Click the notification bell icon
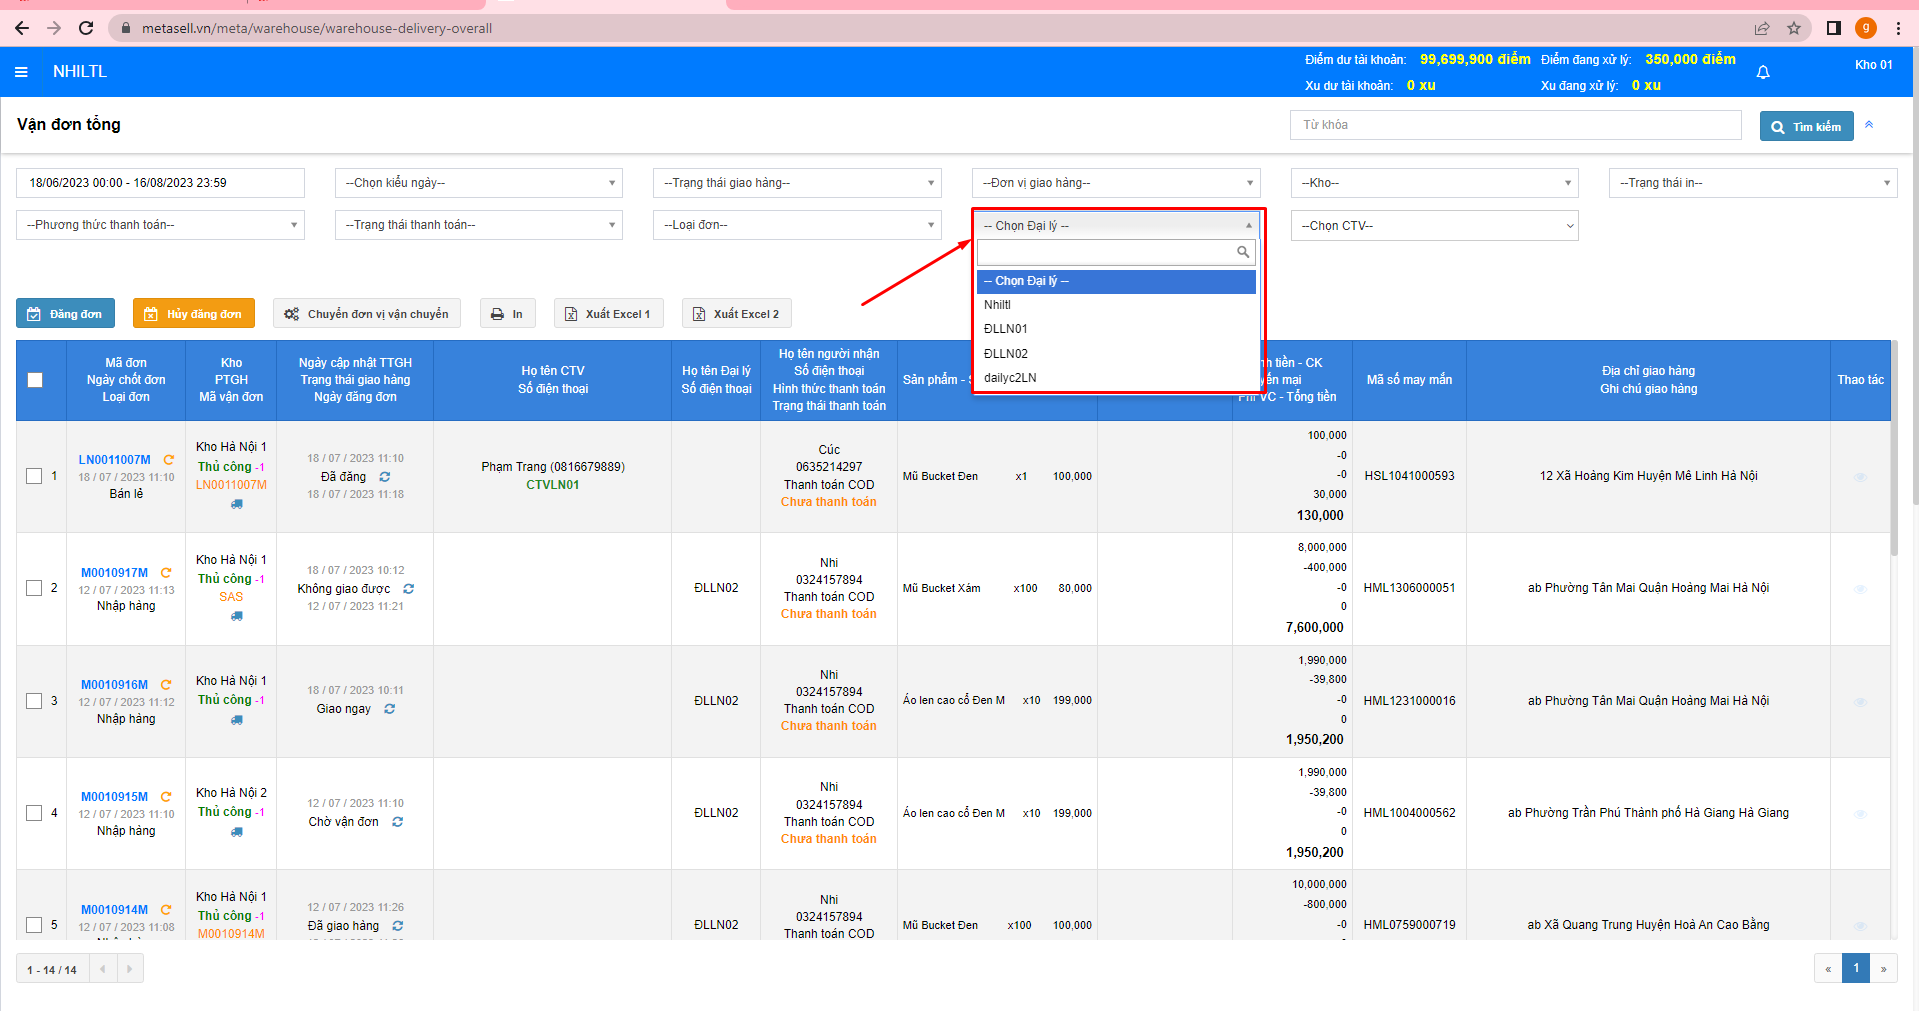 click(1763, 72)
